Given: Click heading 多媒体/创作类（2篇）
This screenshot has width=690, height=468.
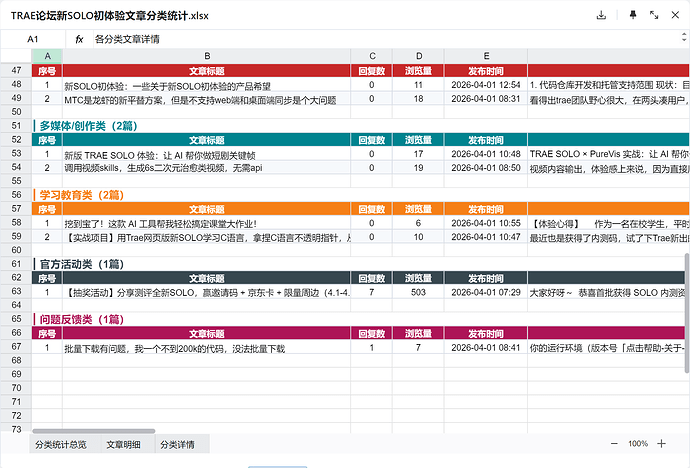Looking at the screenshot, I should [88, 126].
